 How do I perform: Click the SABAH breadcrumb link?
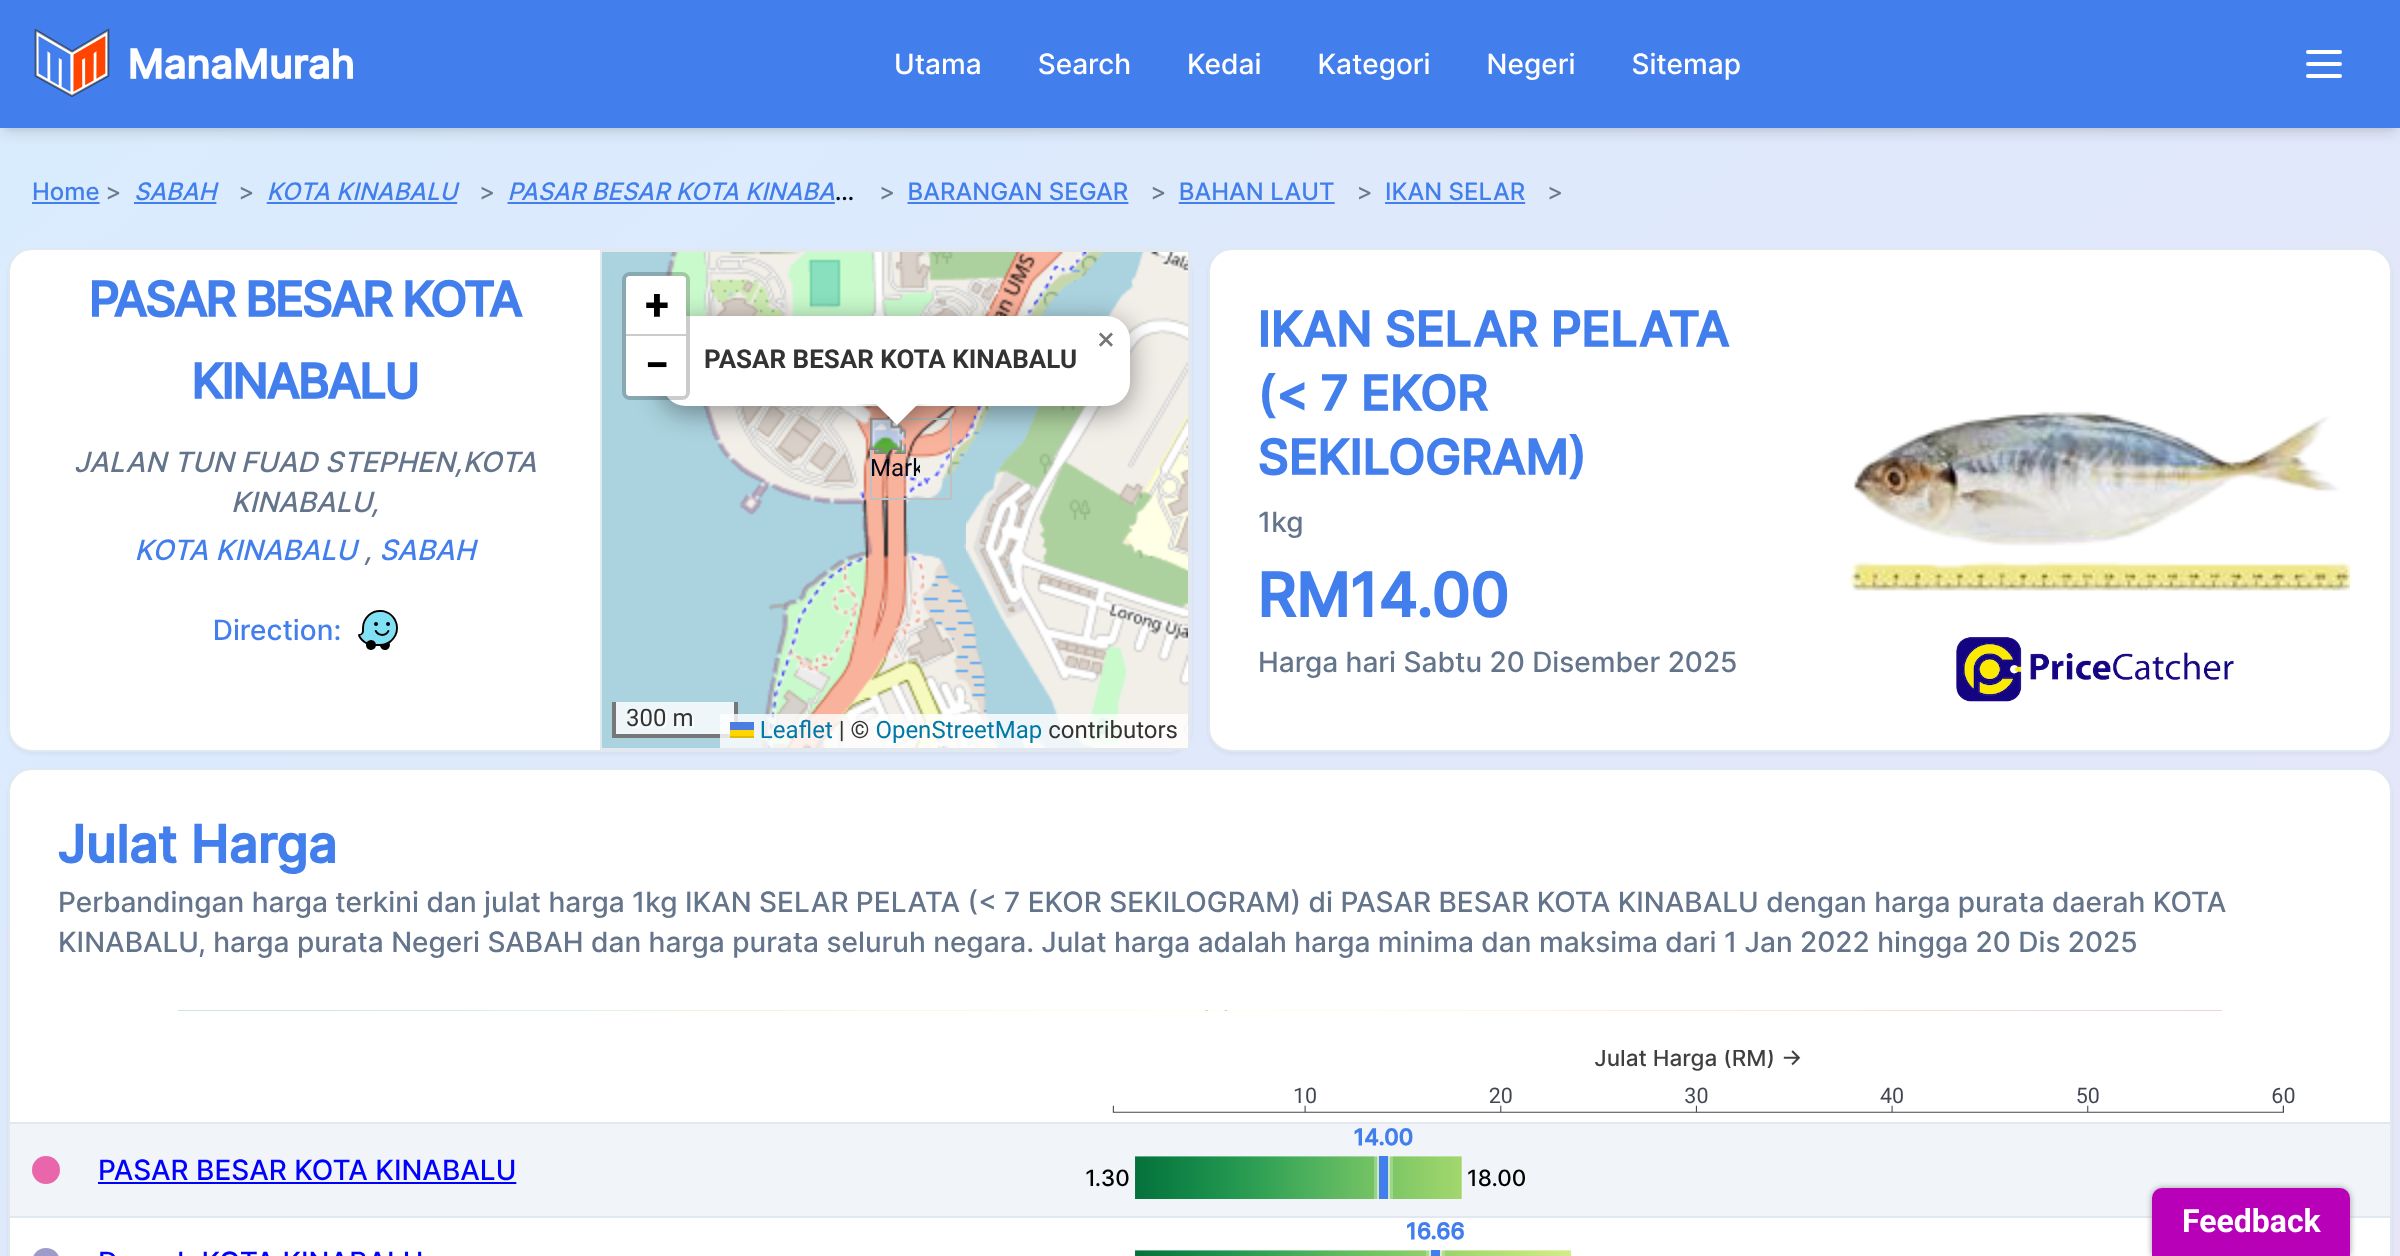[176, 191]
